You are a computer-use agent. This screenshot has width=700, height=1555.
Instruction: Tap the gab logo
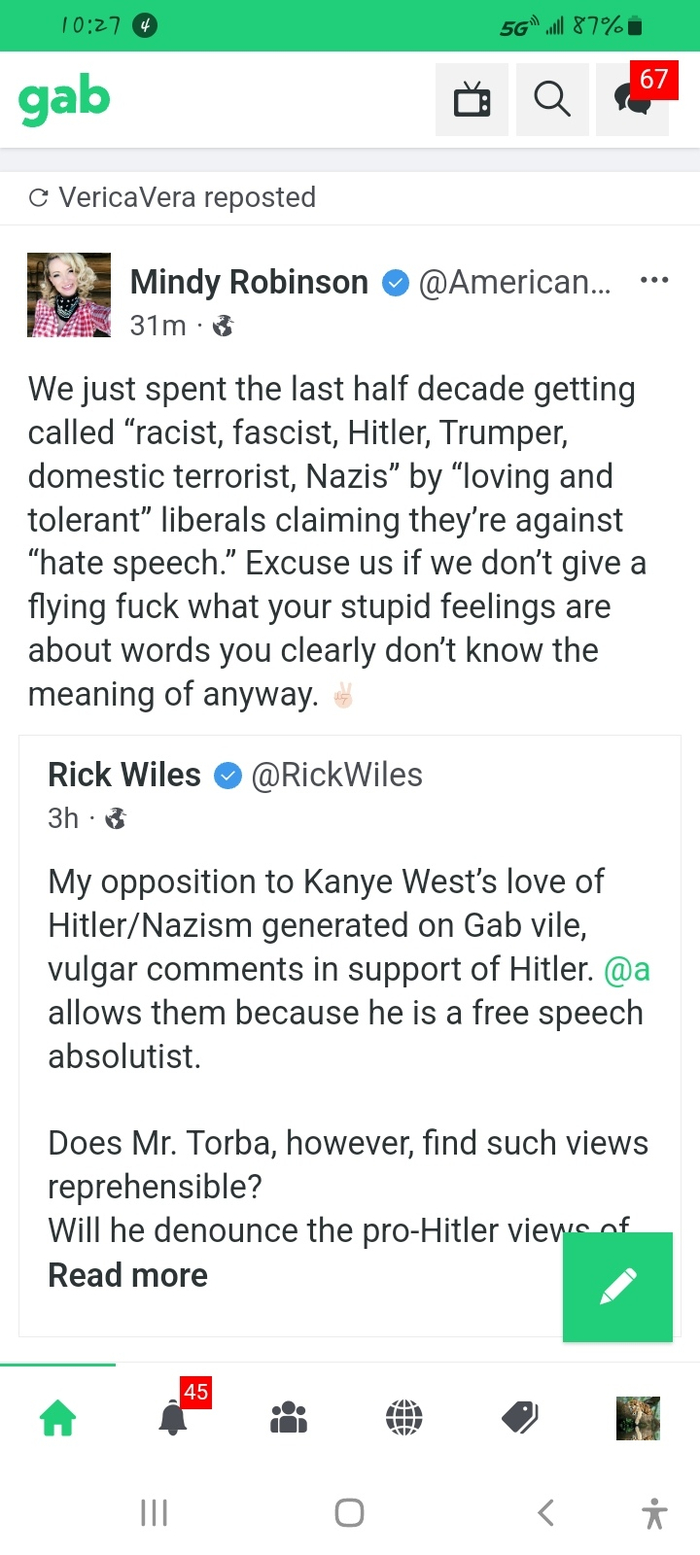tap(64, 100)
